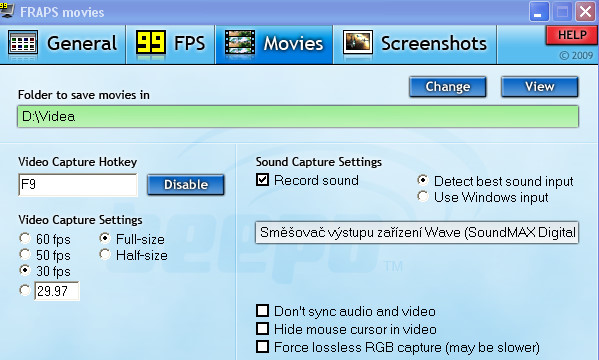The image size is (599, 360).
Task: Close the FRAPS movies window
Action: coord(586,11)
